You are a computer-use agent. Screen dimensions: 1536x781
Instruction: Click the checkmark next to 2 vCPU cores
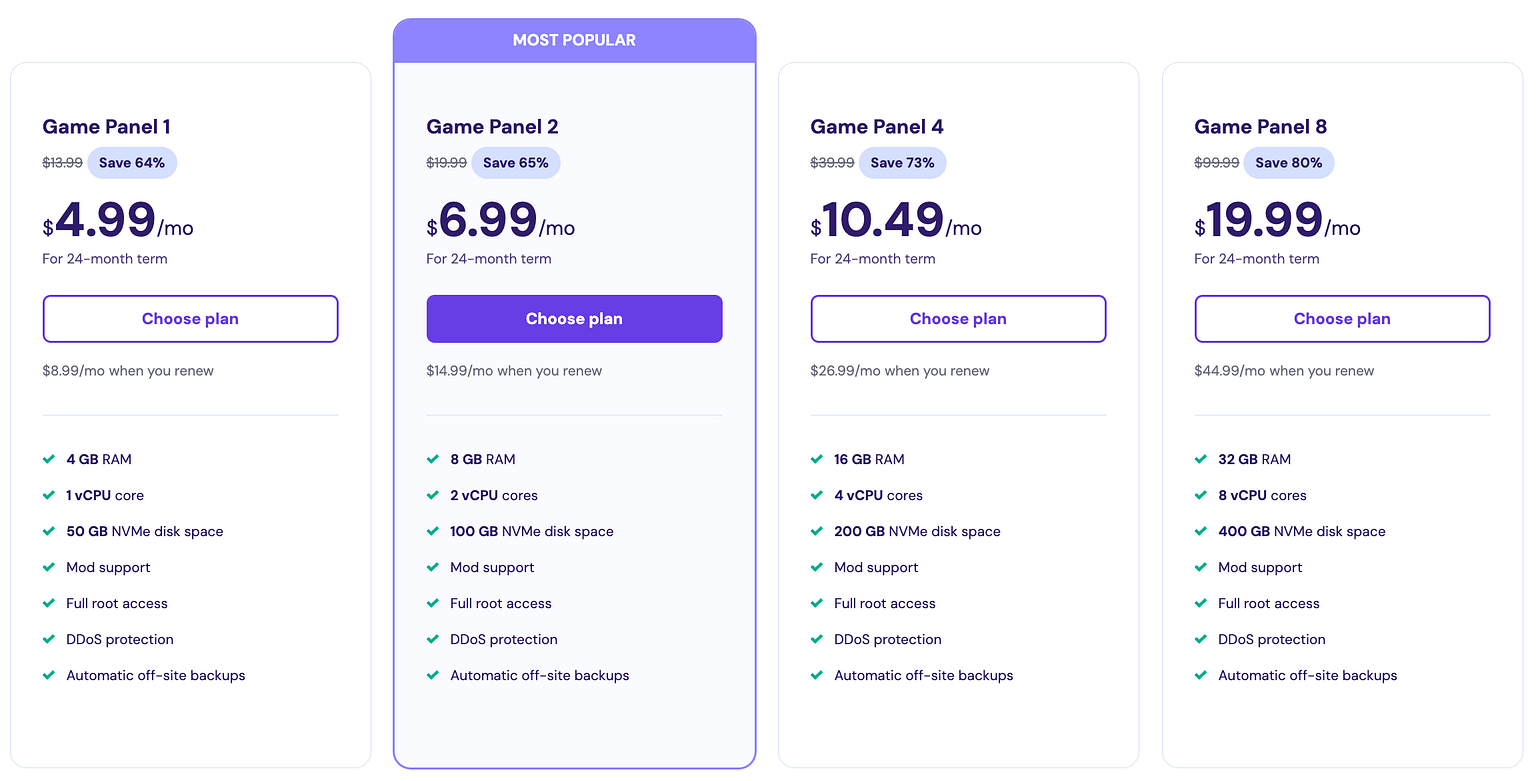coord(432,495)
